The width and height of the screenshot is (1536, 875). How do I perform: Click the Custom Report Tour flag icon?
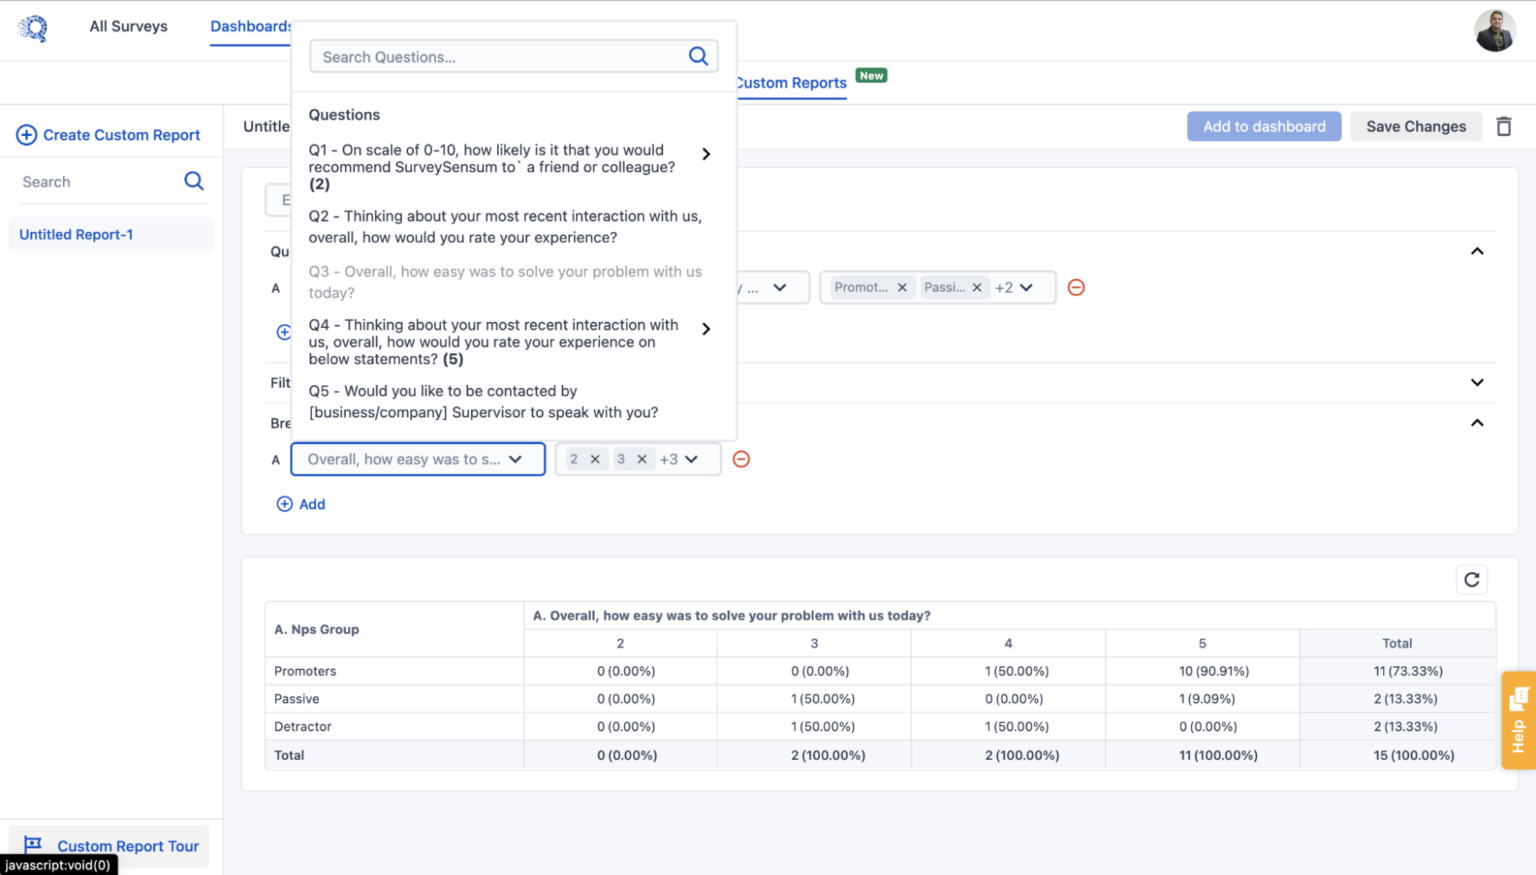point(34,845)
